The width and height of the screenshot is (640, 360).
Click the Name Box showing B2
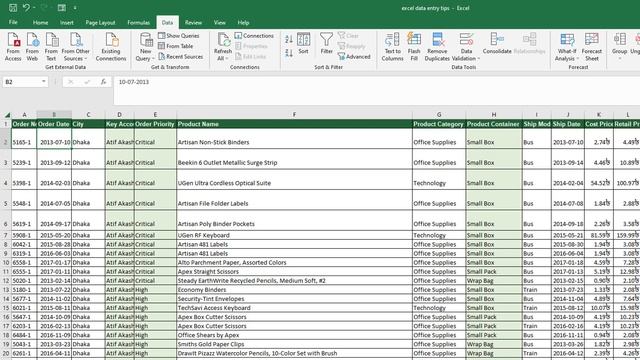(22, 82)
